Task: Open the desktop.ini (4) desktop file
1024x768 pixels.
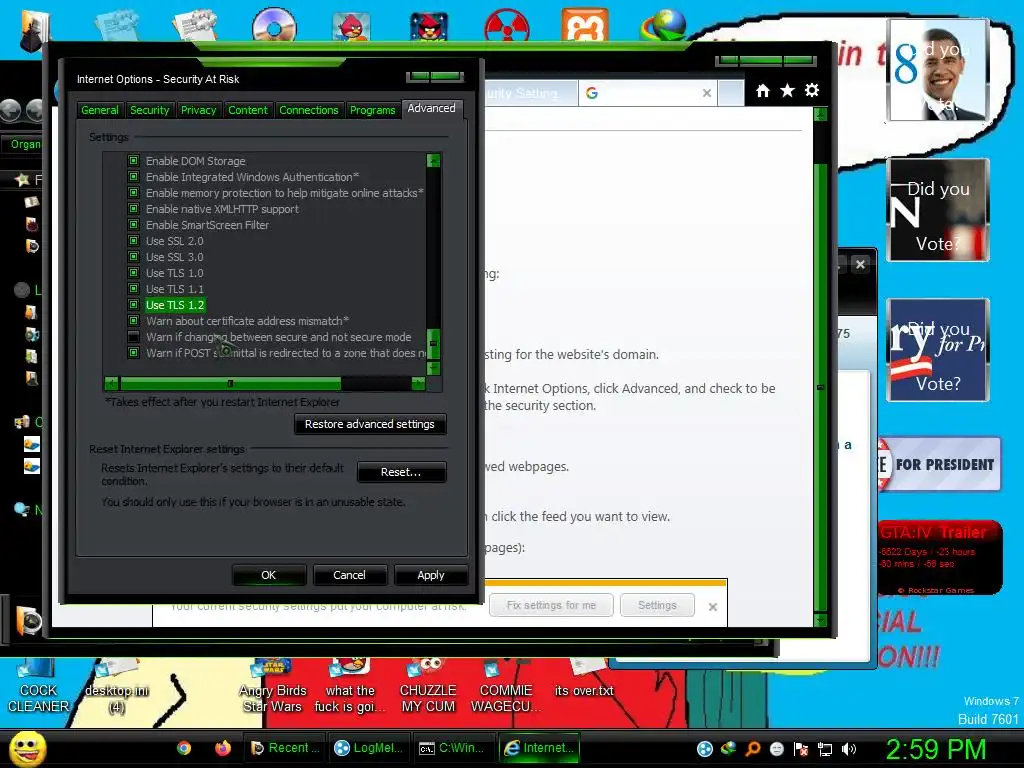Action: pos(116,686)
